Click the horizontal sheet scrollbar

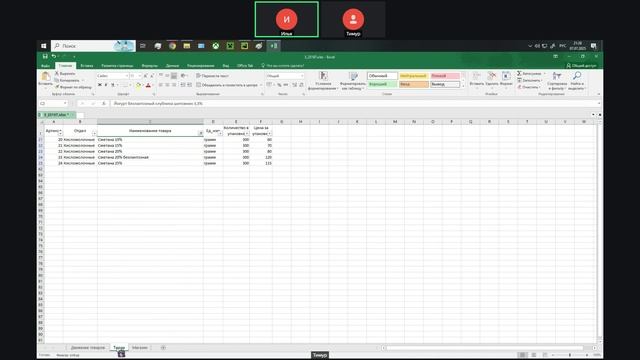pos(484,348)
